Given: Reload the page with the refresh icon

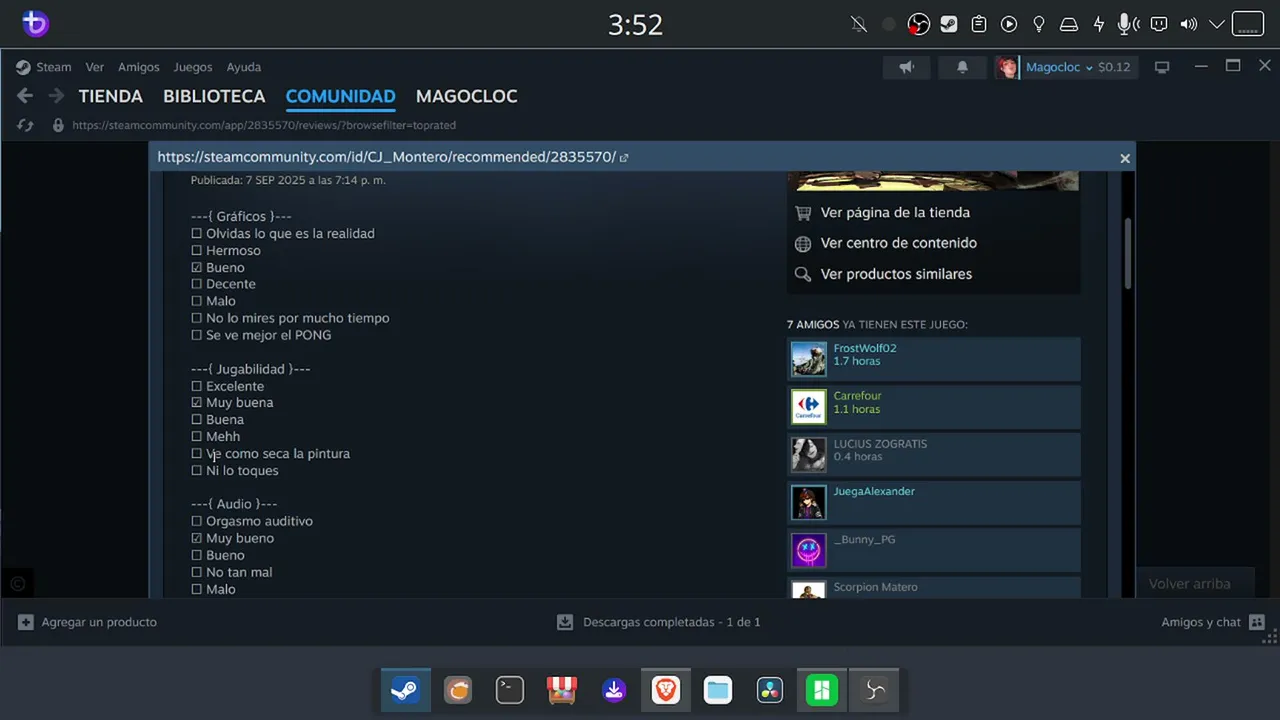Looking at the screenshot, I should (25, 125).
